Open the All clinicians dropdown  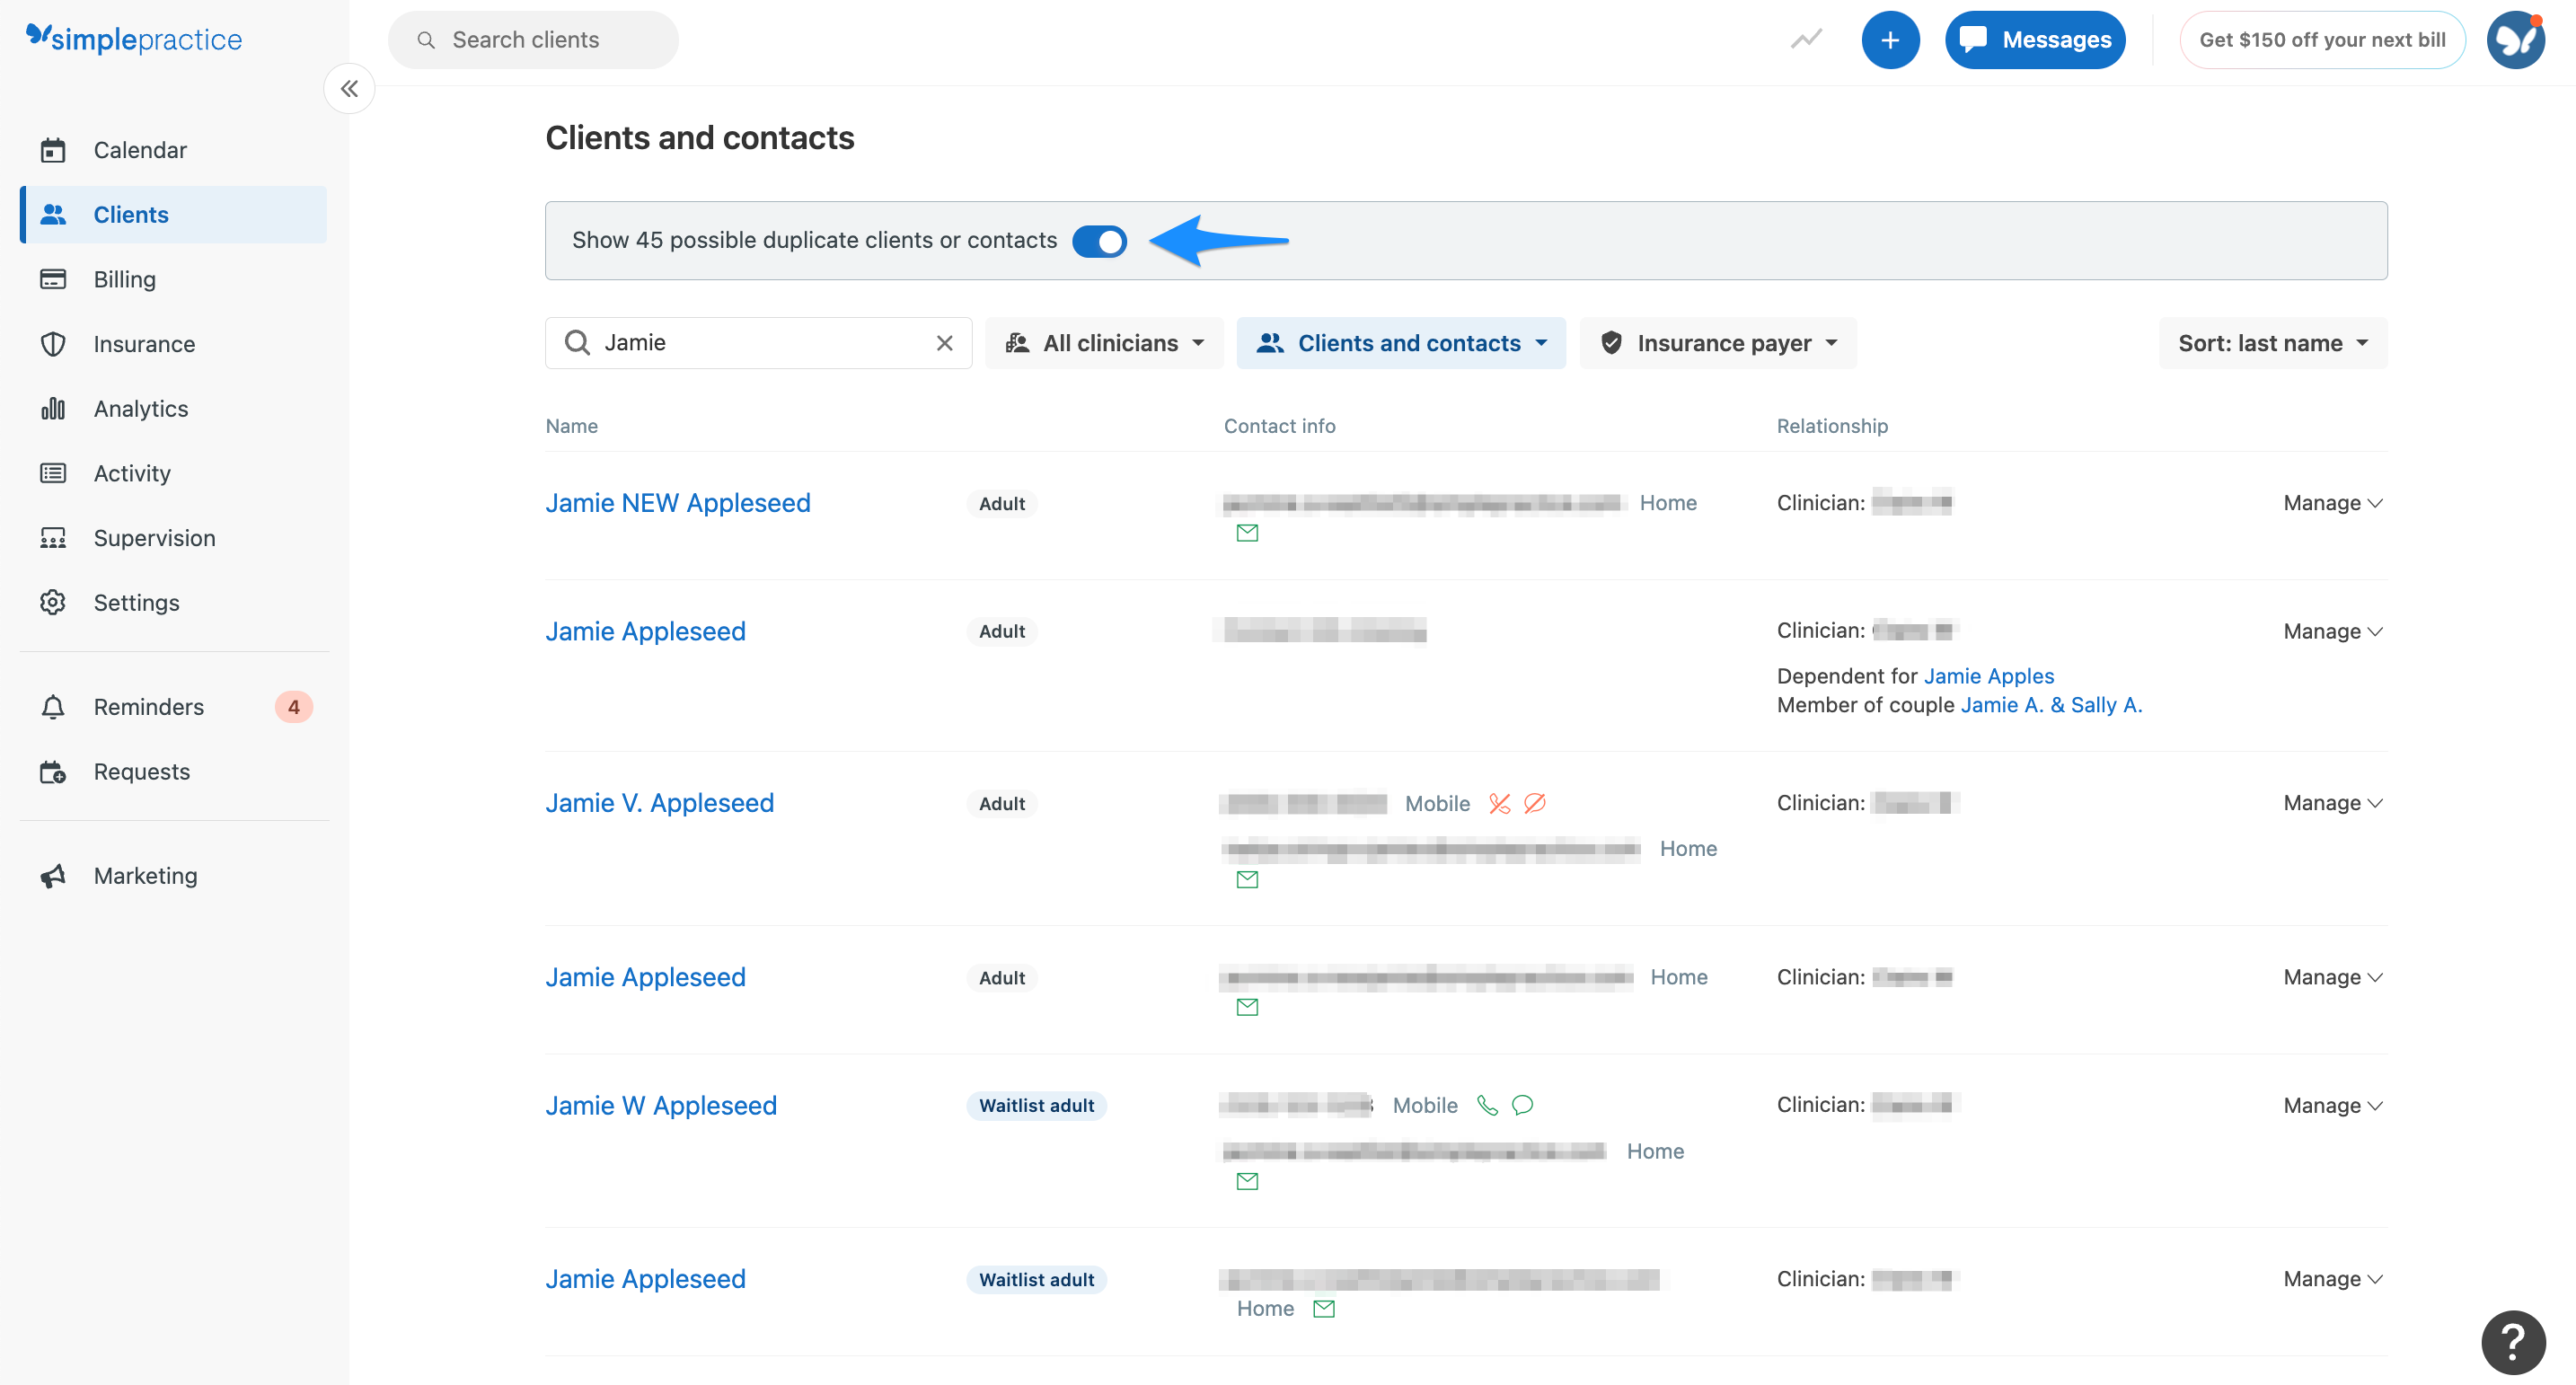coord(1104,342)
